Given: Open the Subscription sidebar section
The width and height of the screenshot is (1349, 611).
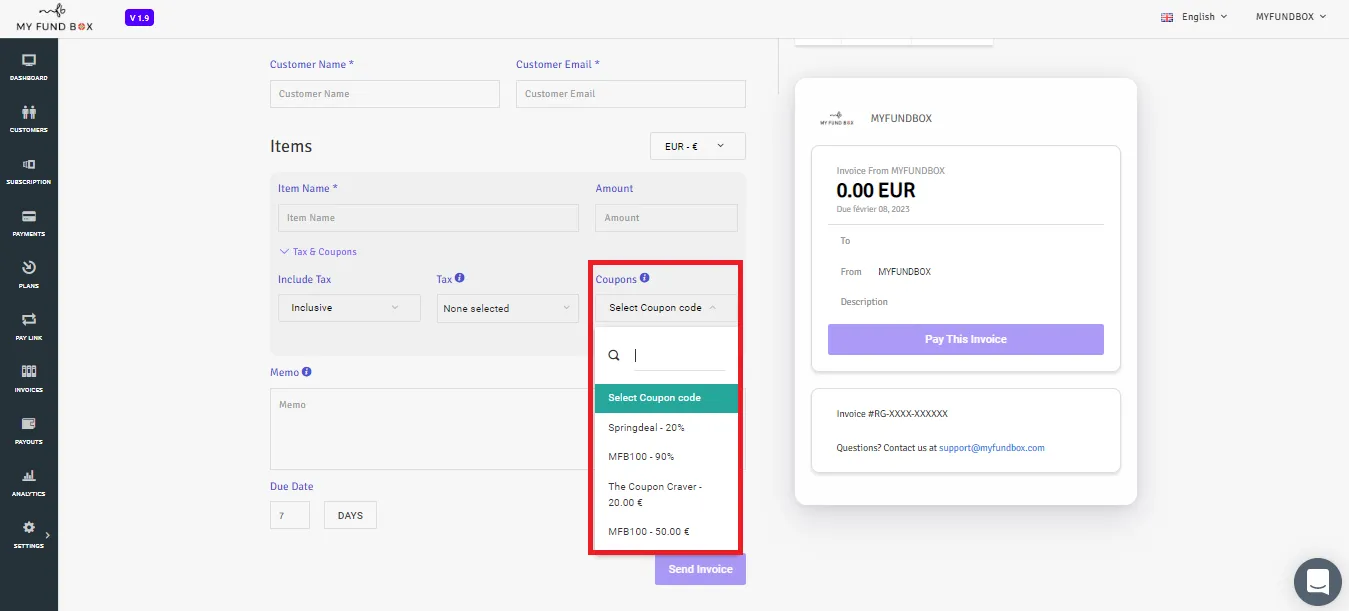Looking at the screenshot, I should click(29, 170).
